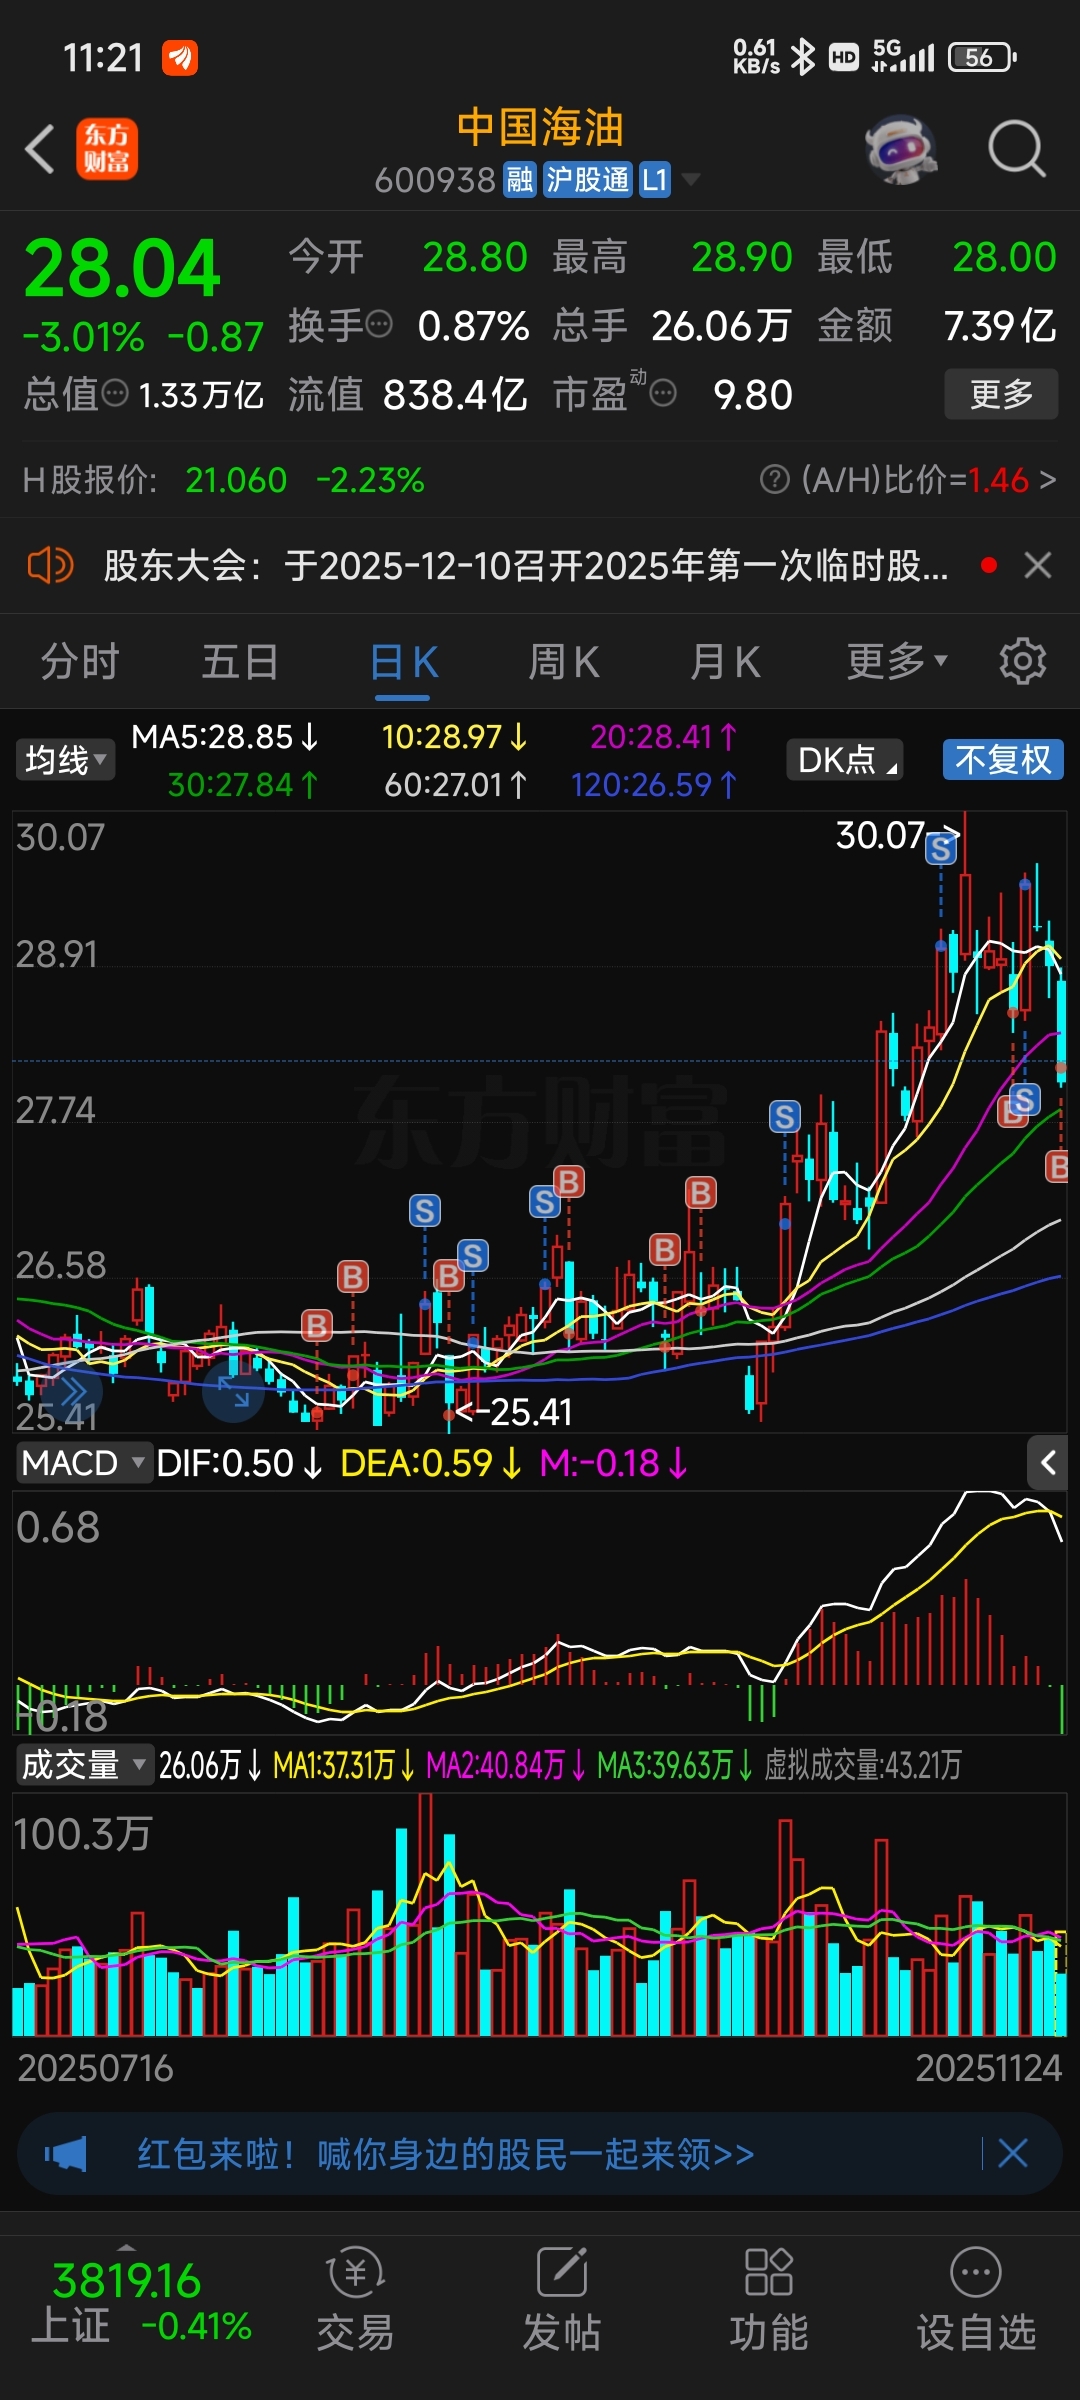1080x2400 pixels.
Task: Open the 股东大会 announcement text
Action: pos(526,566)
